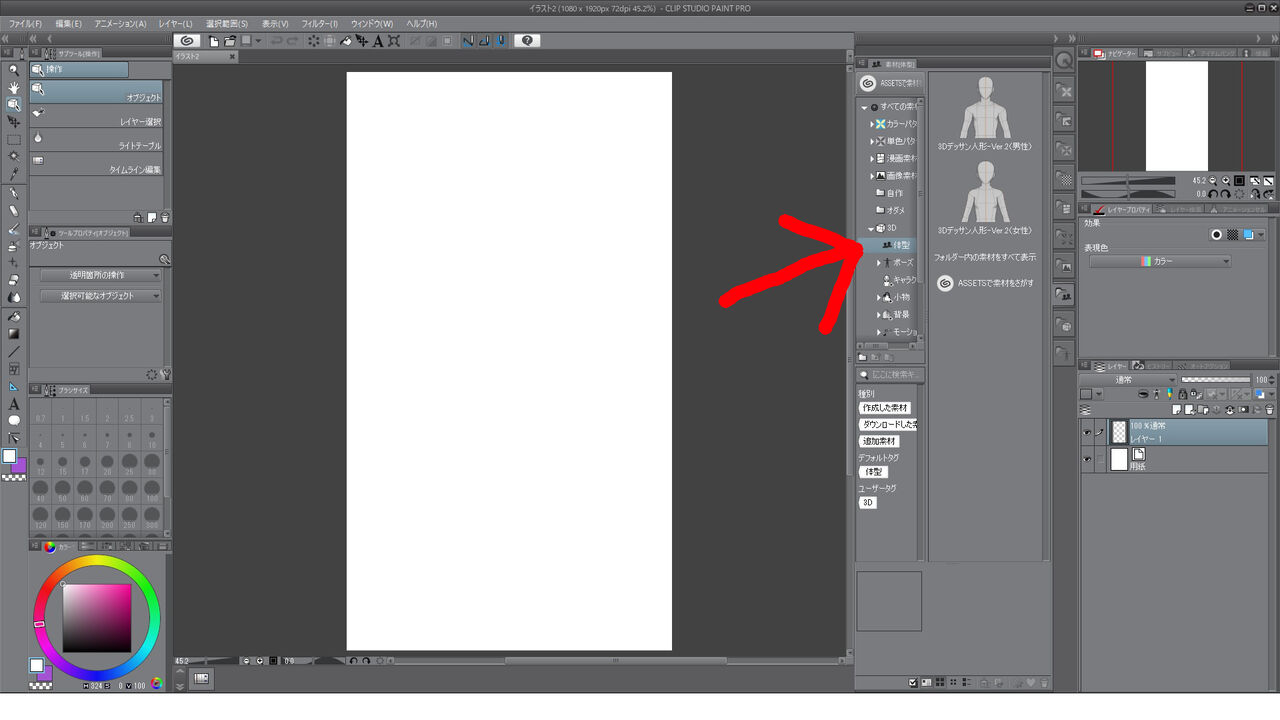The image size is (1280, 720).
Task: Select 3Dデッサン人形-Ver.2(男性) material thumbnail
Action: [x=985, y=106]
